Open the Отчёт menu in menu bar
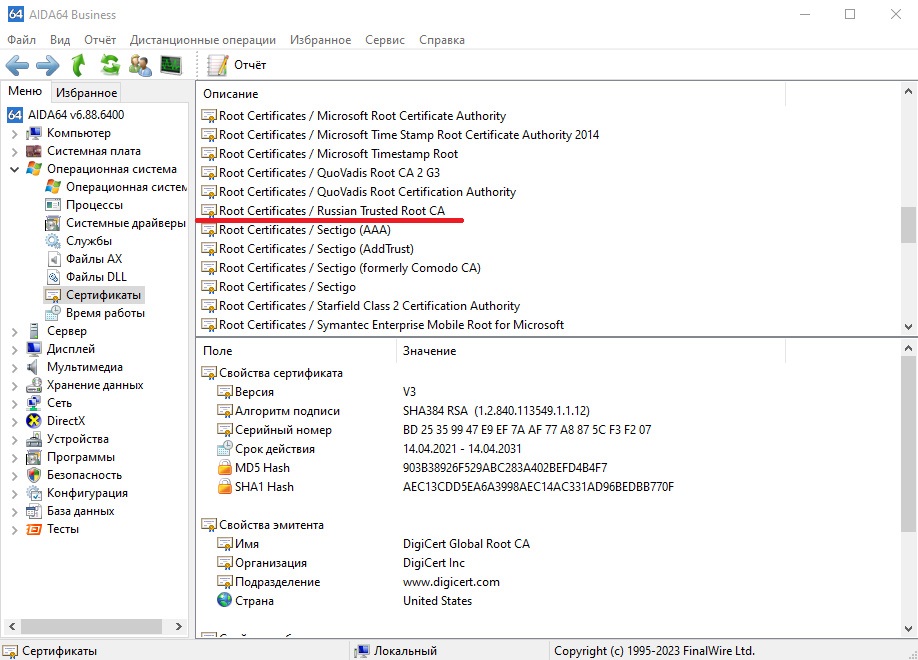 point(100,40)
